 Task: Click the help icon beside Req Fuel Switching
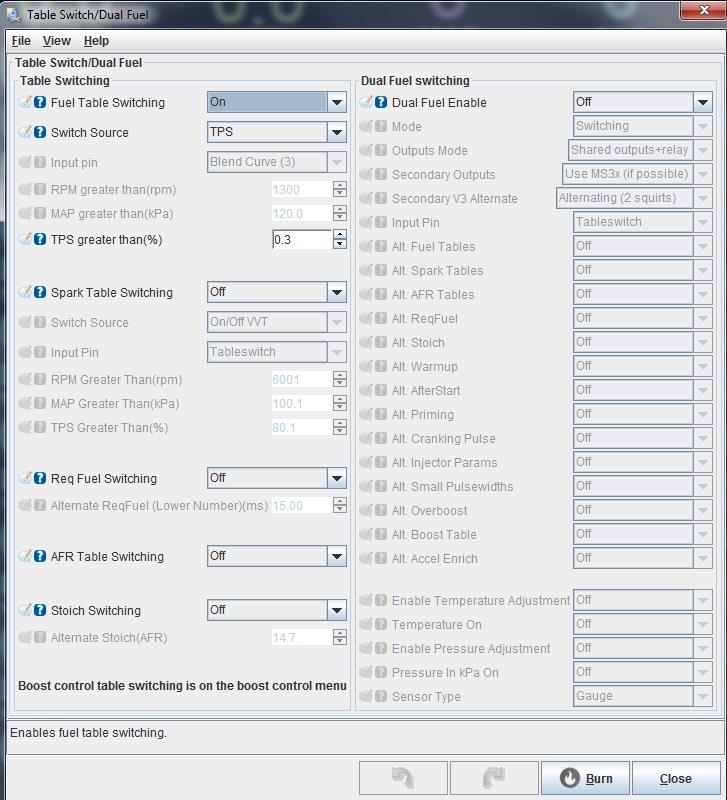coord(40,478)
